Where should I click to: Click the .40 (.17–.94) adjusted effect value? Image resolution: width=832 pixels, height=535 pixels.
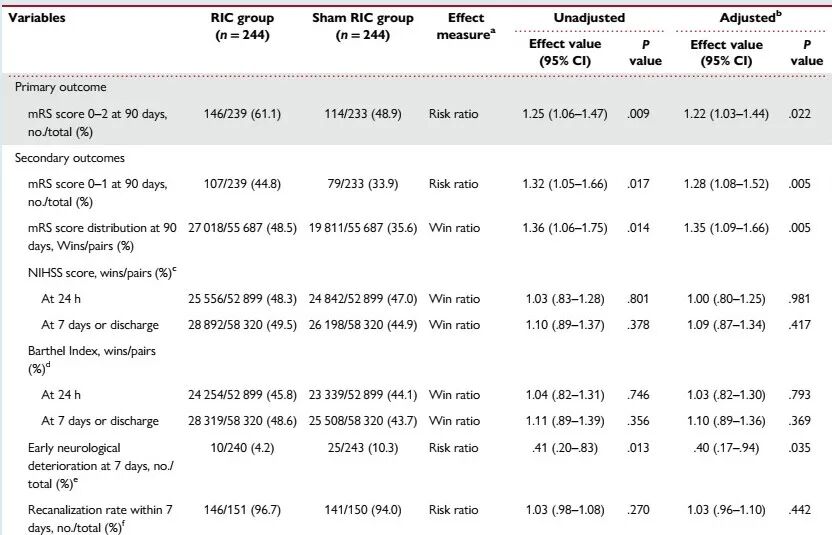pyautogui.click(x=726, y=448)
